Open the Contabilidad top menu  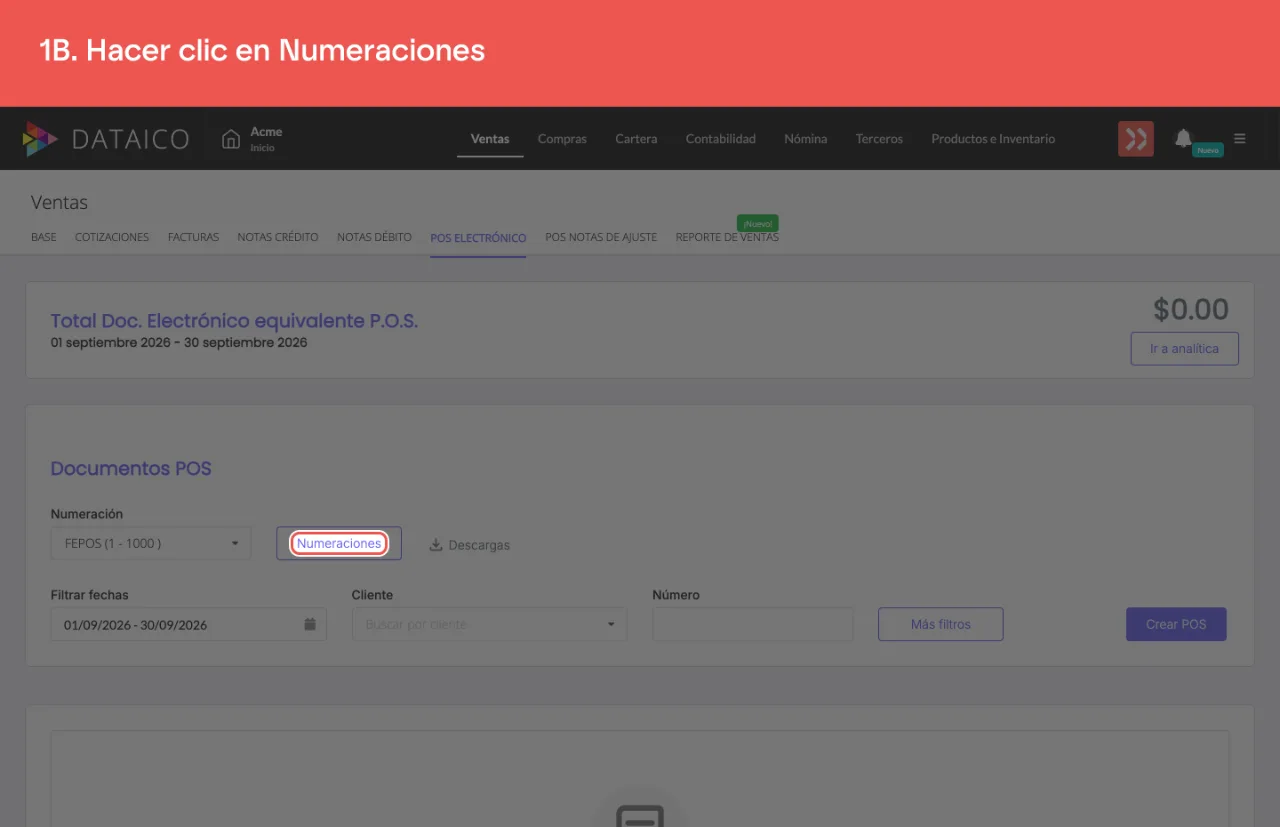[721, 139]
